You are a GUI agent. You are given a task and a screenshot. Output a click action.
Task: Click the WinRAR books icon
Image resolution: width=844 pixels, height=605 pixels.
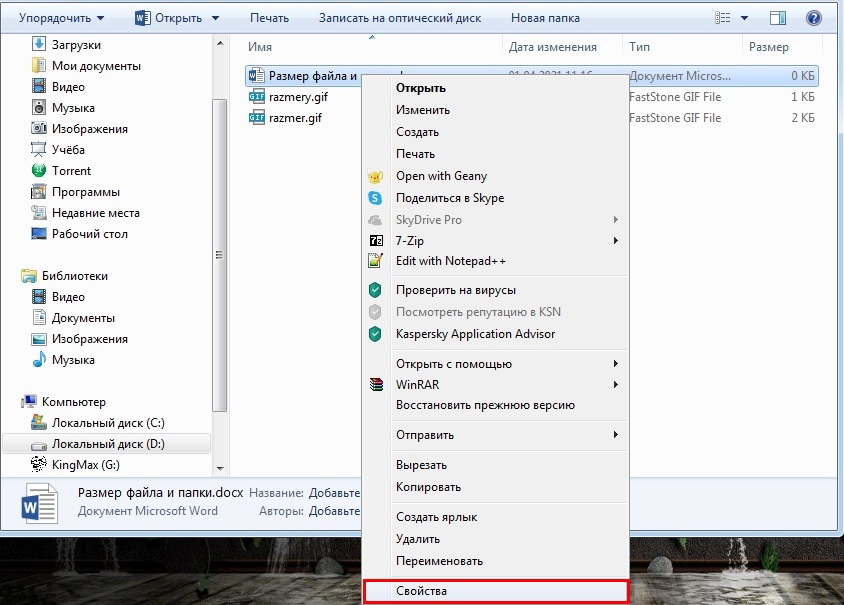click(x=376, y=385)
